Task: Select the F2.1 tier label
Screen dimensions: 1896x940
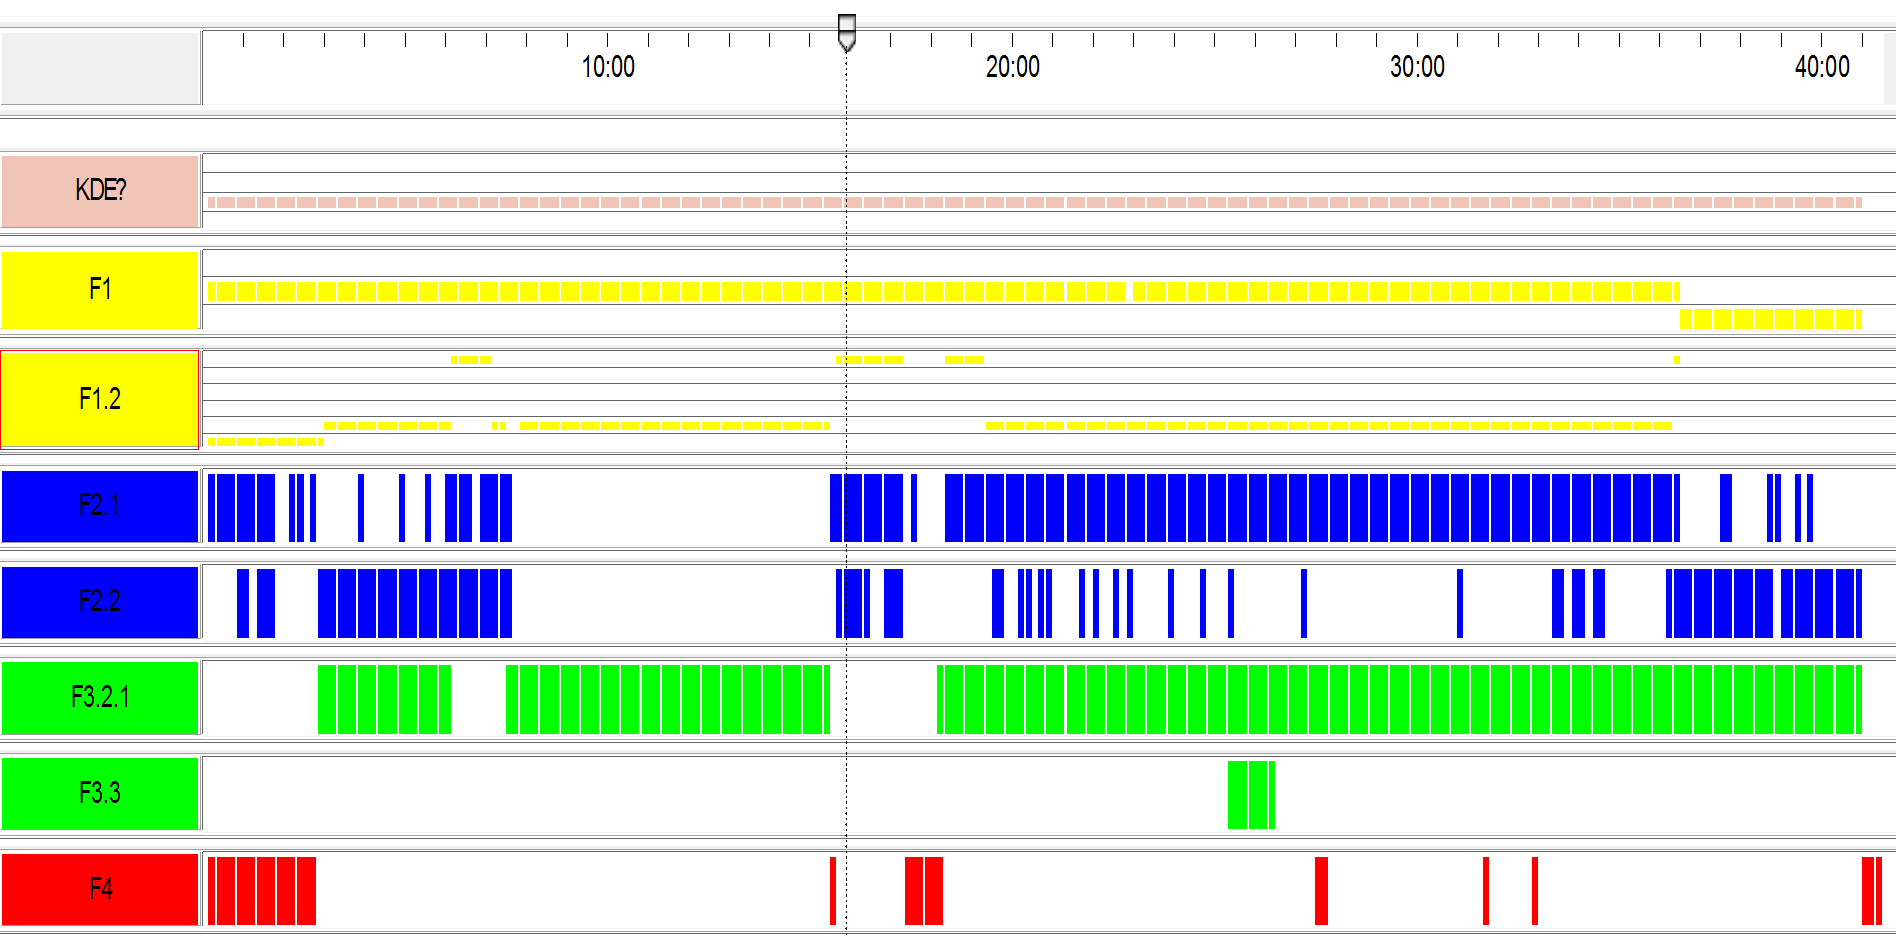Action: click(100, 506)
